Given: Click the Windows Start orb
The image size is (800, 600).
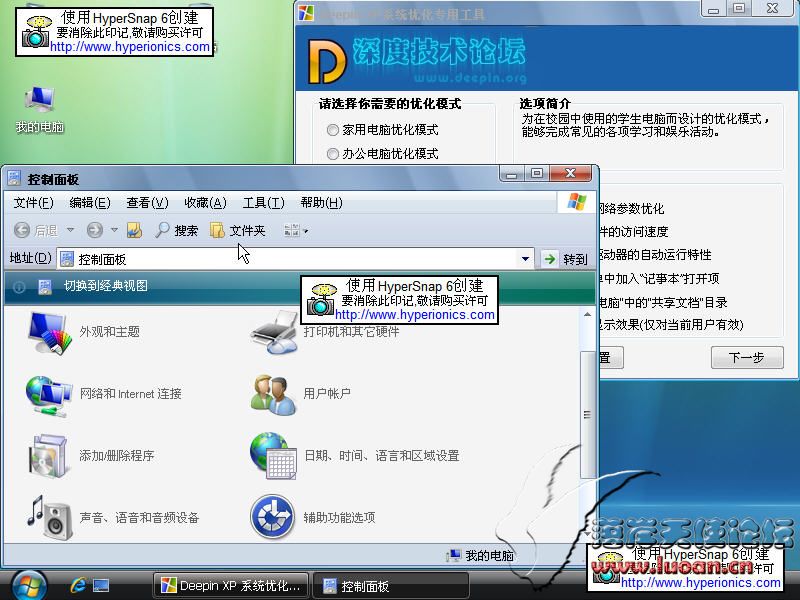Looking at the screenshot, I should [30, 586].
